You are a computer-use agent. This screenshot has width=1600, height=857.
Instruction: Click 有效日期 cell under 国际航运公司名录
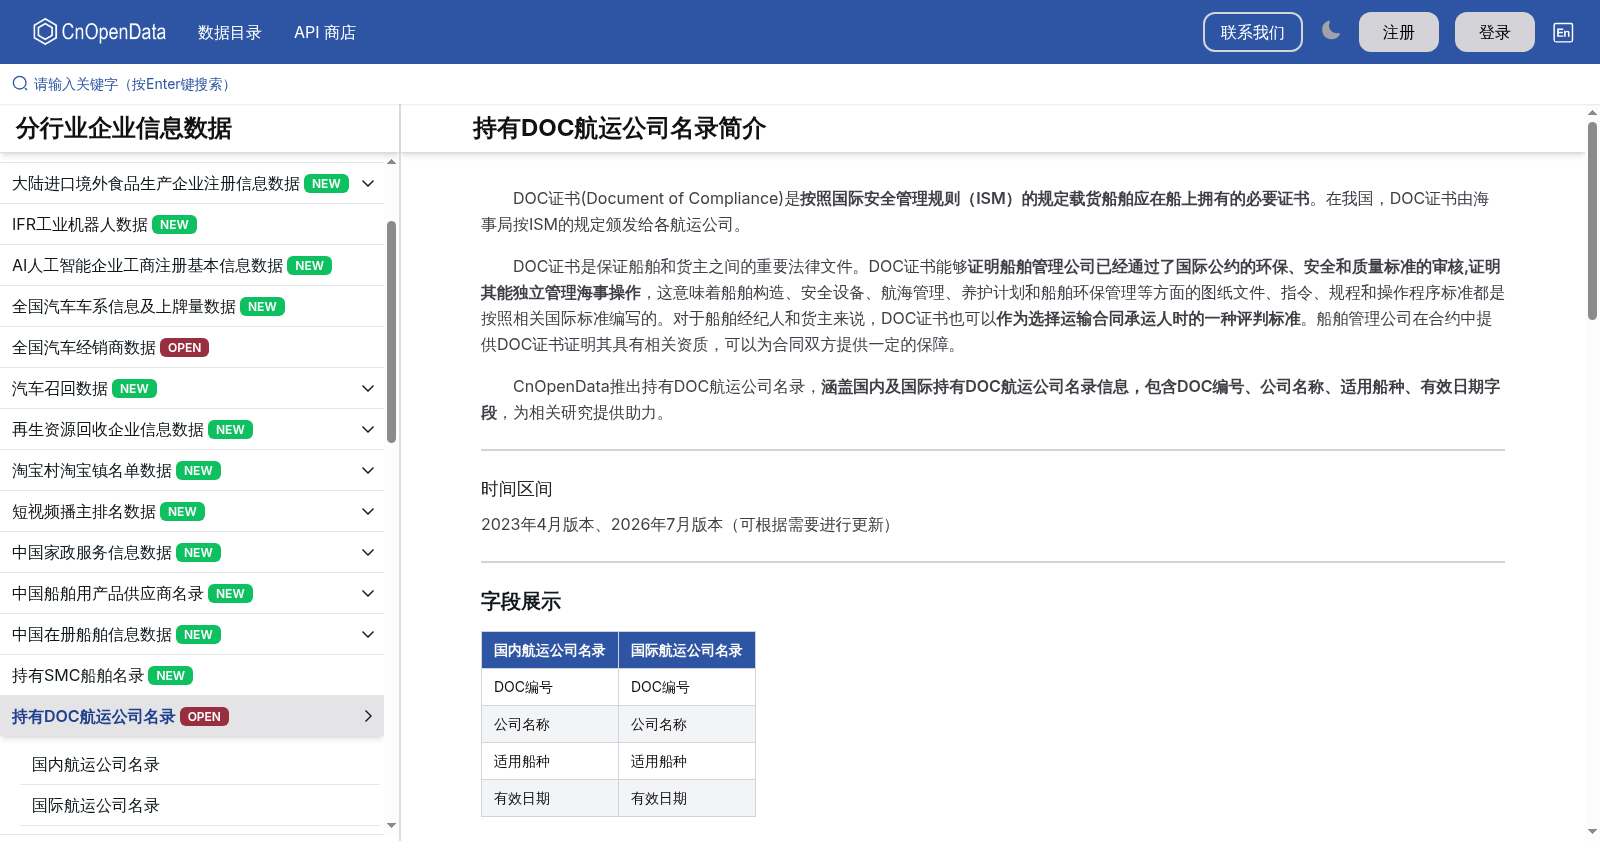tap(687, 798)
